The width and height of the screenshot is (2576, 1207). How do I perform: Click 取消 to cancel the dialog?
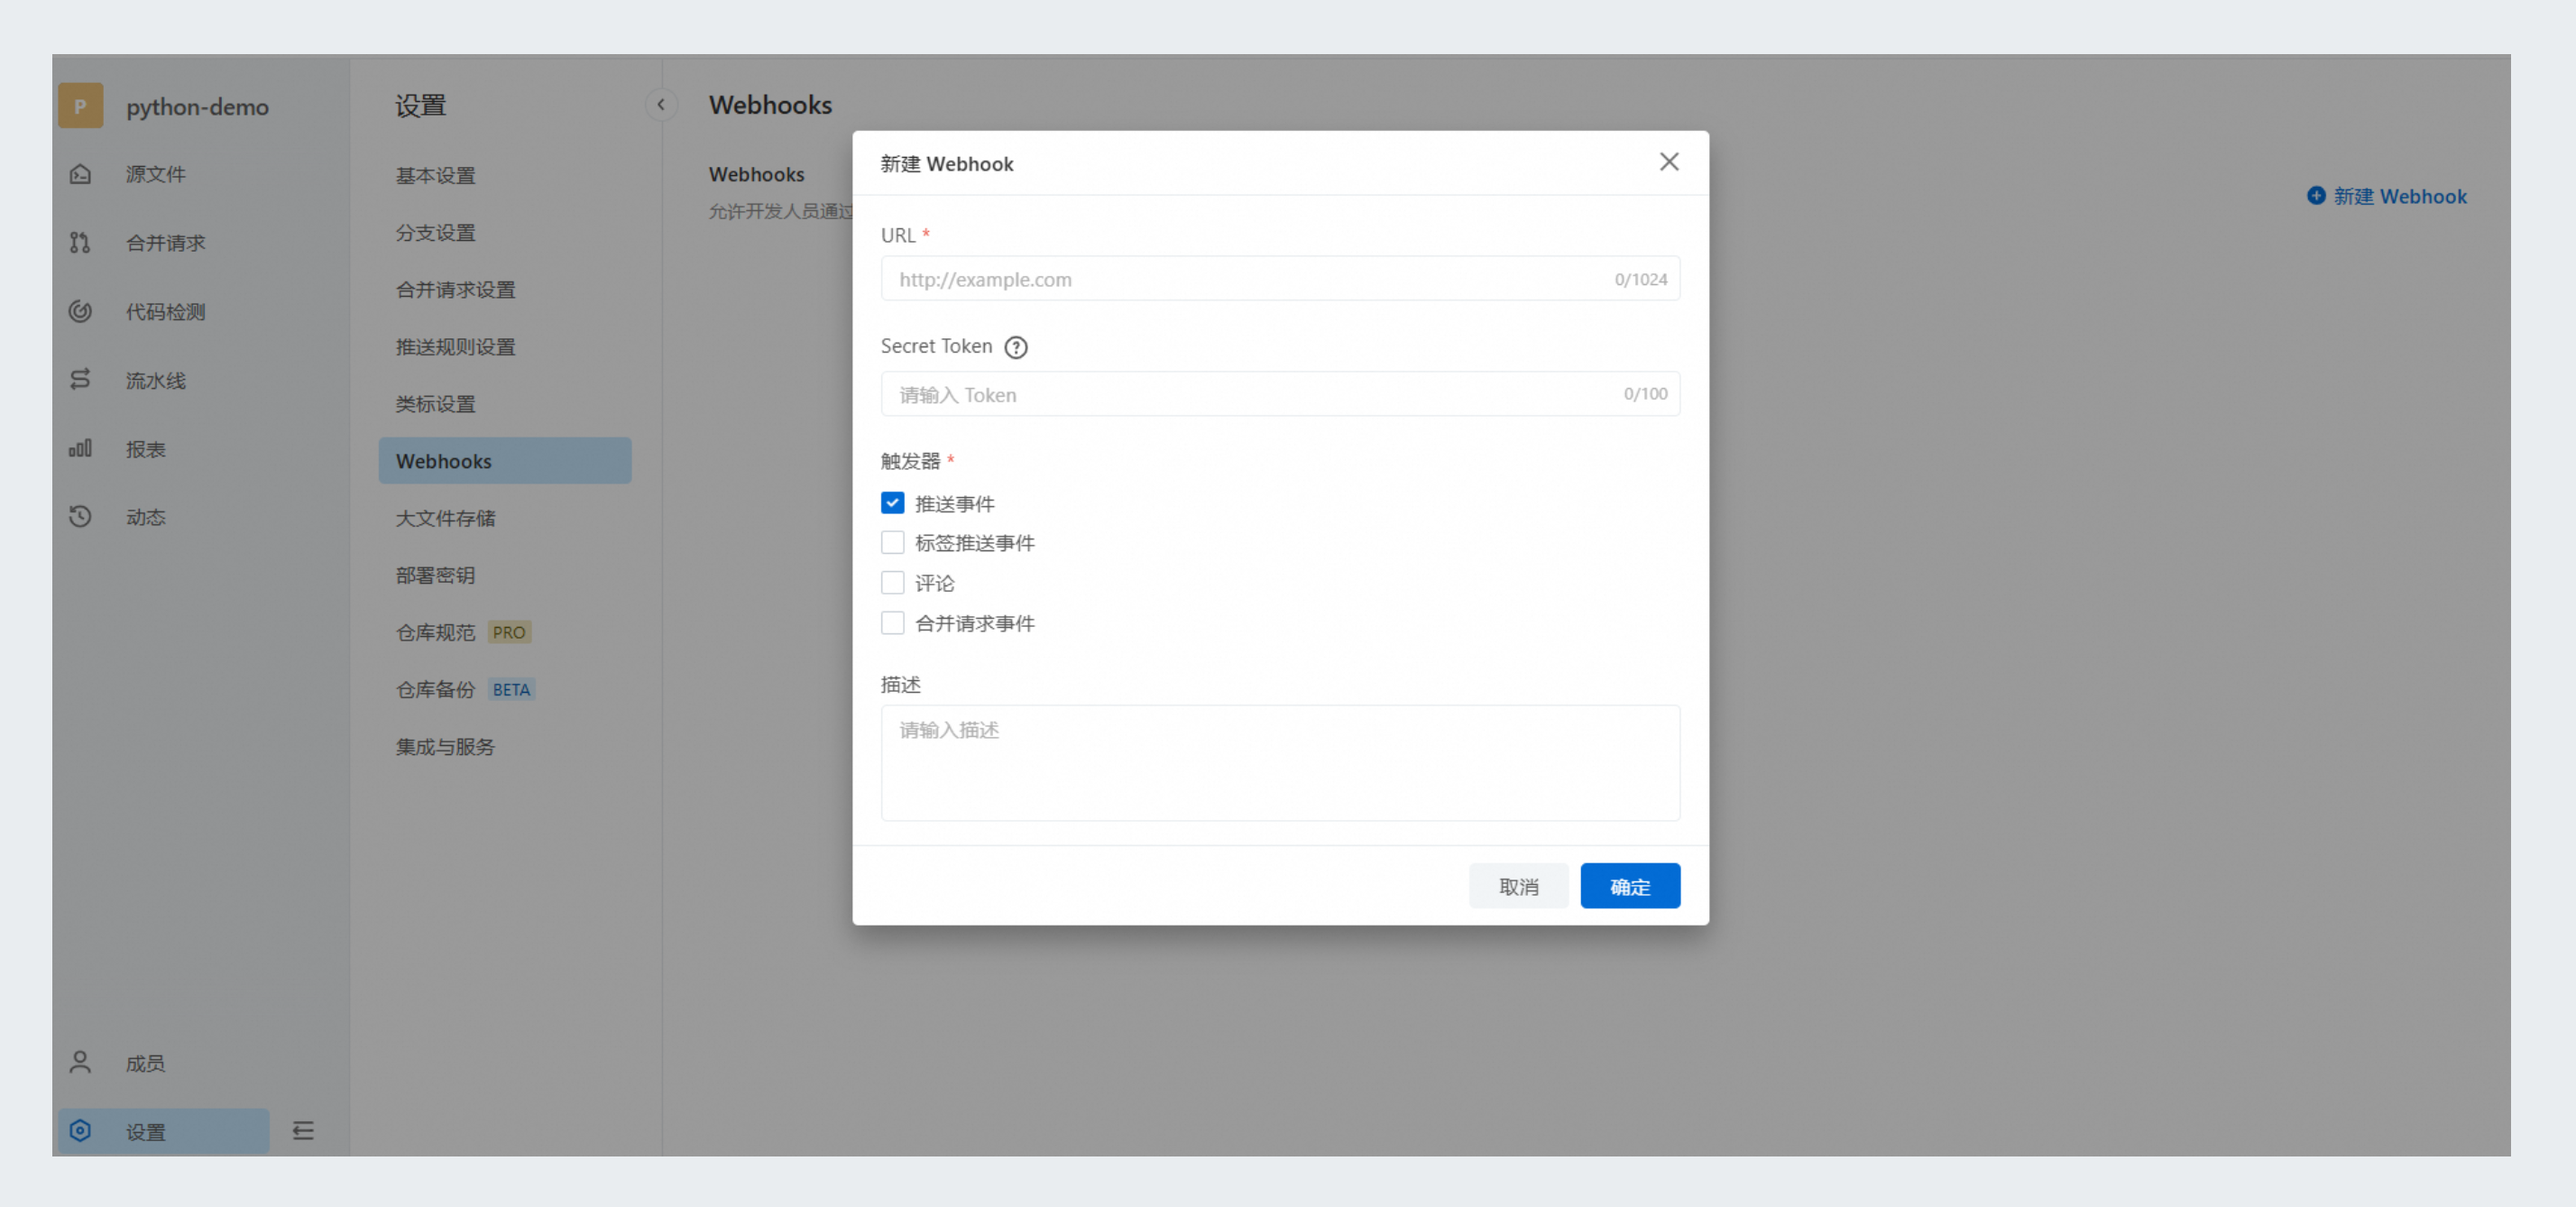(x=1518, y=886)
